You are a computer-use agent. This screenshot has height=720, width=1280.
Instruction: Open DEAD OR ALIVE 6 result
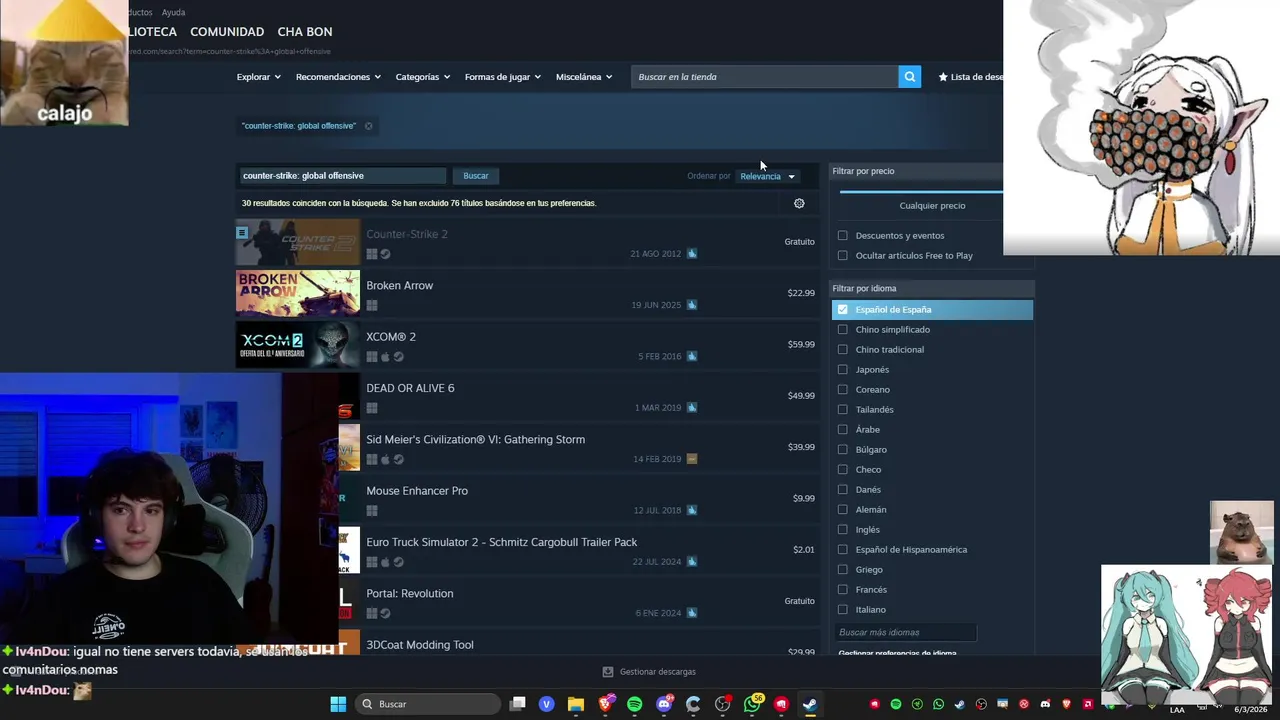tap(578, 397)
